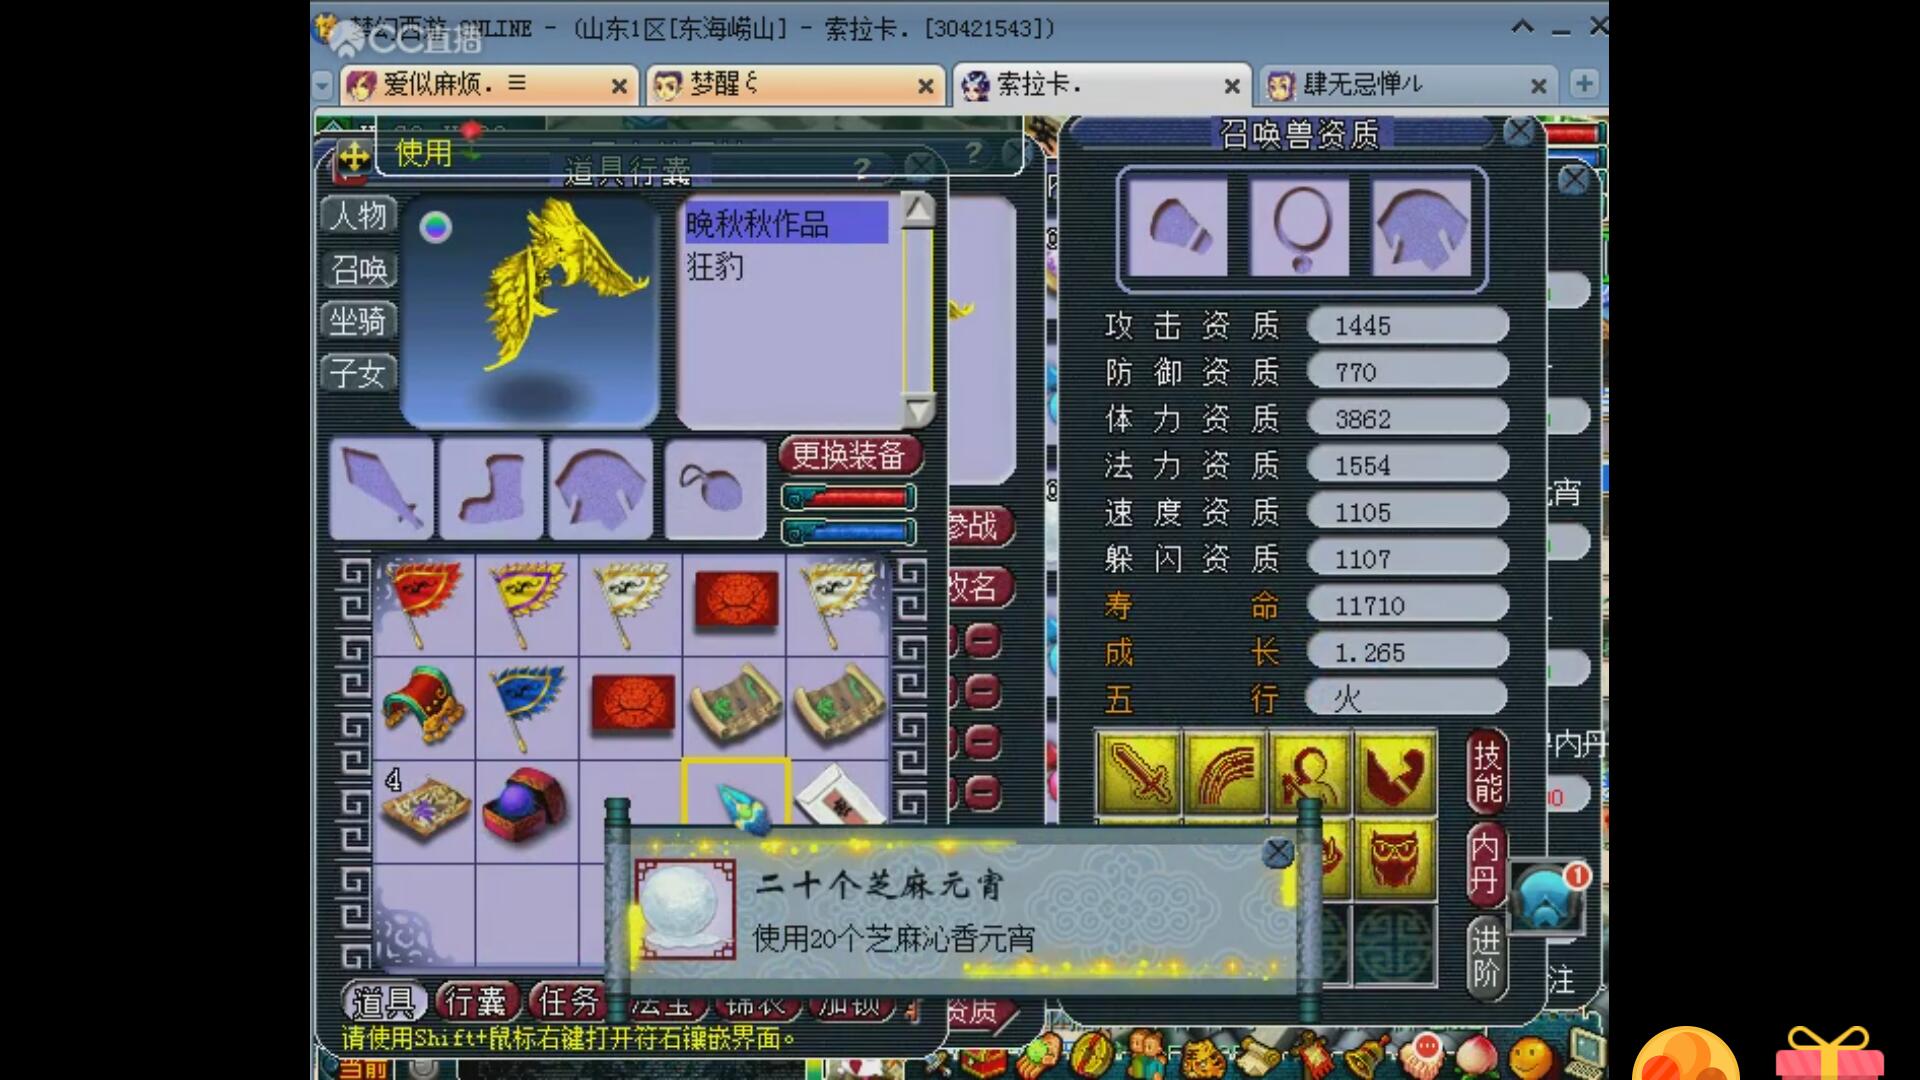Click the pet collar equipment slot
Viewport: 1920px width, 1080px height.
click(x=1300, y=227)
